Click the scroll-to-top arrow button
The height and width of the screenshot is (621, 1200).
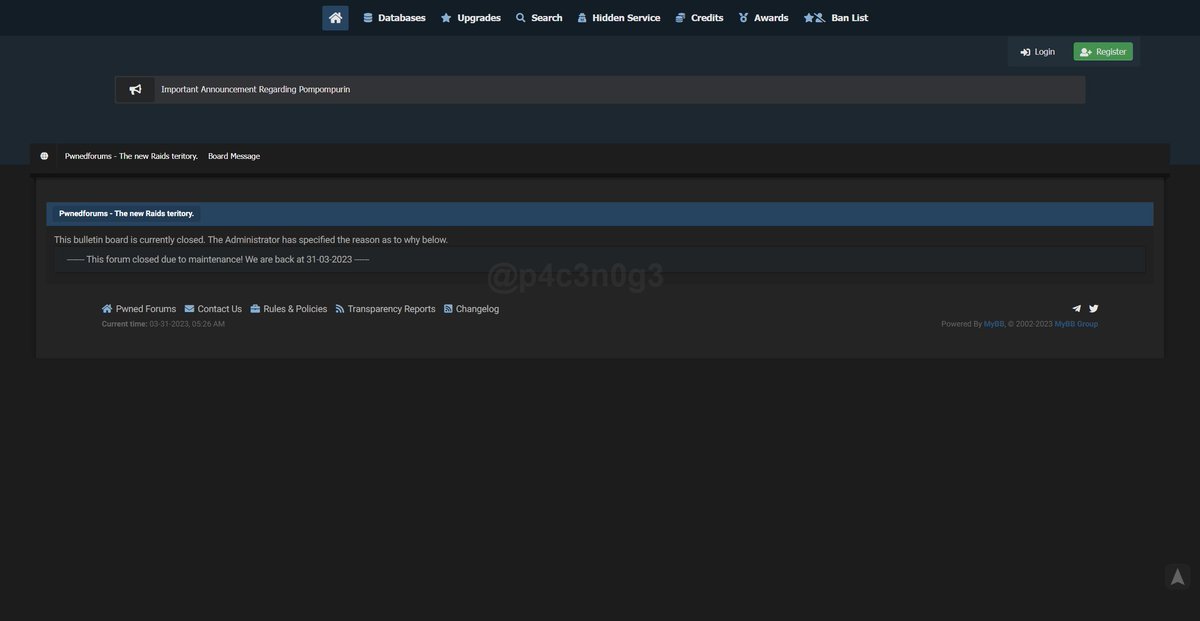1177,577
